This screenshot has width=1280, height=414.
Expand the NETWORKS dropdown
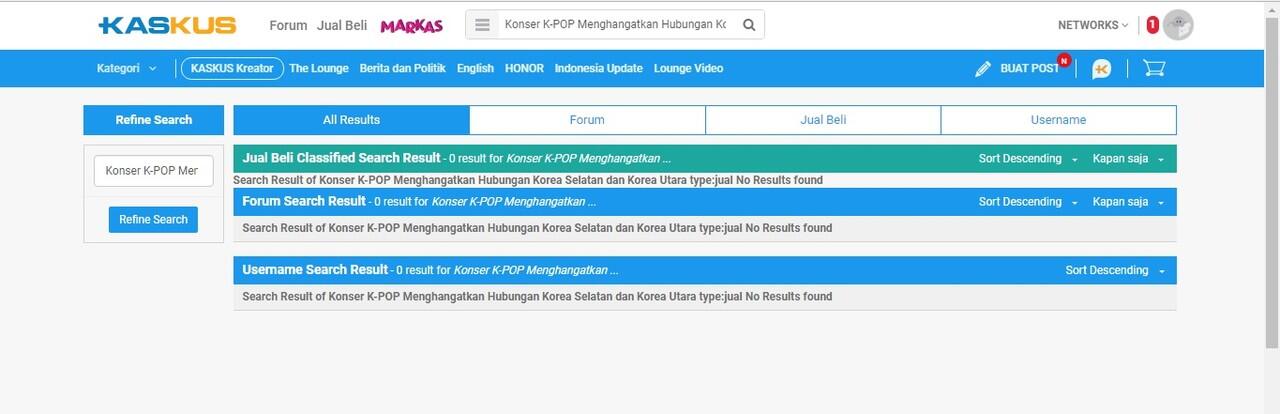click(x=1093, y=25)
